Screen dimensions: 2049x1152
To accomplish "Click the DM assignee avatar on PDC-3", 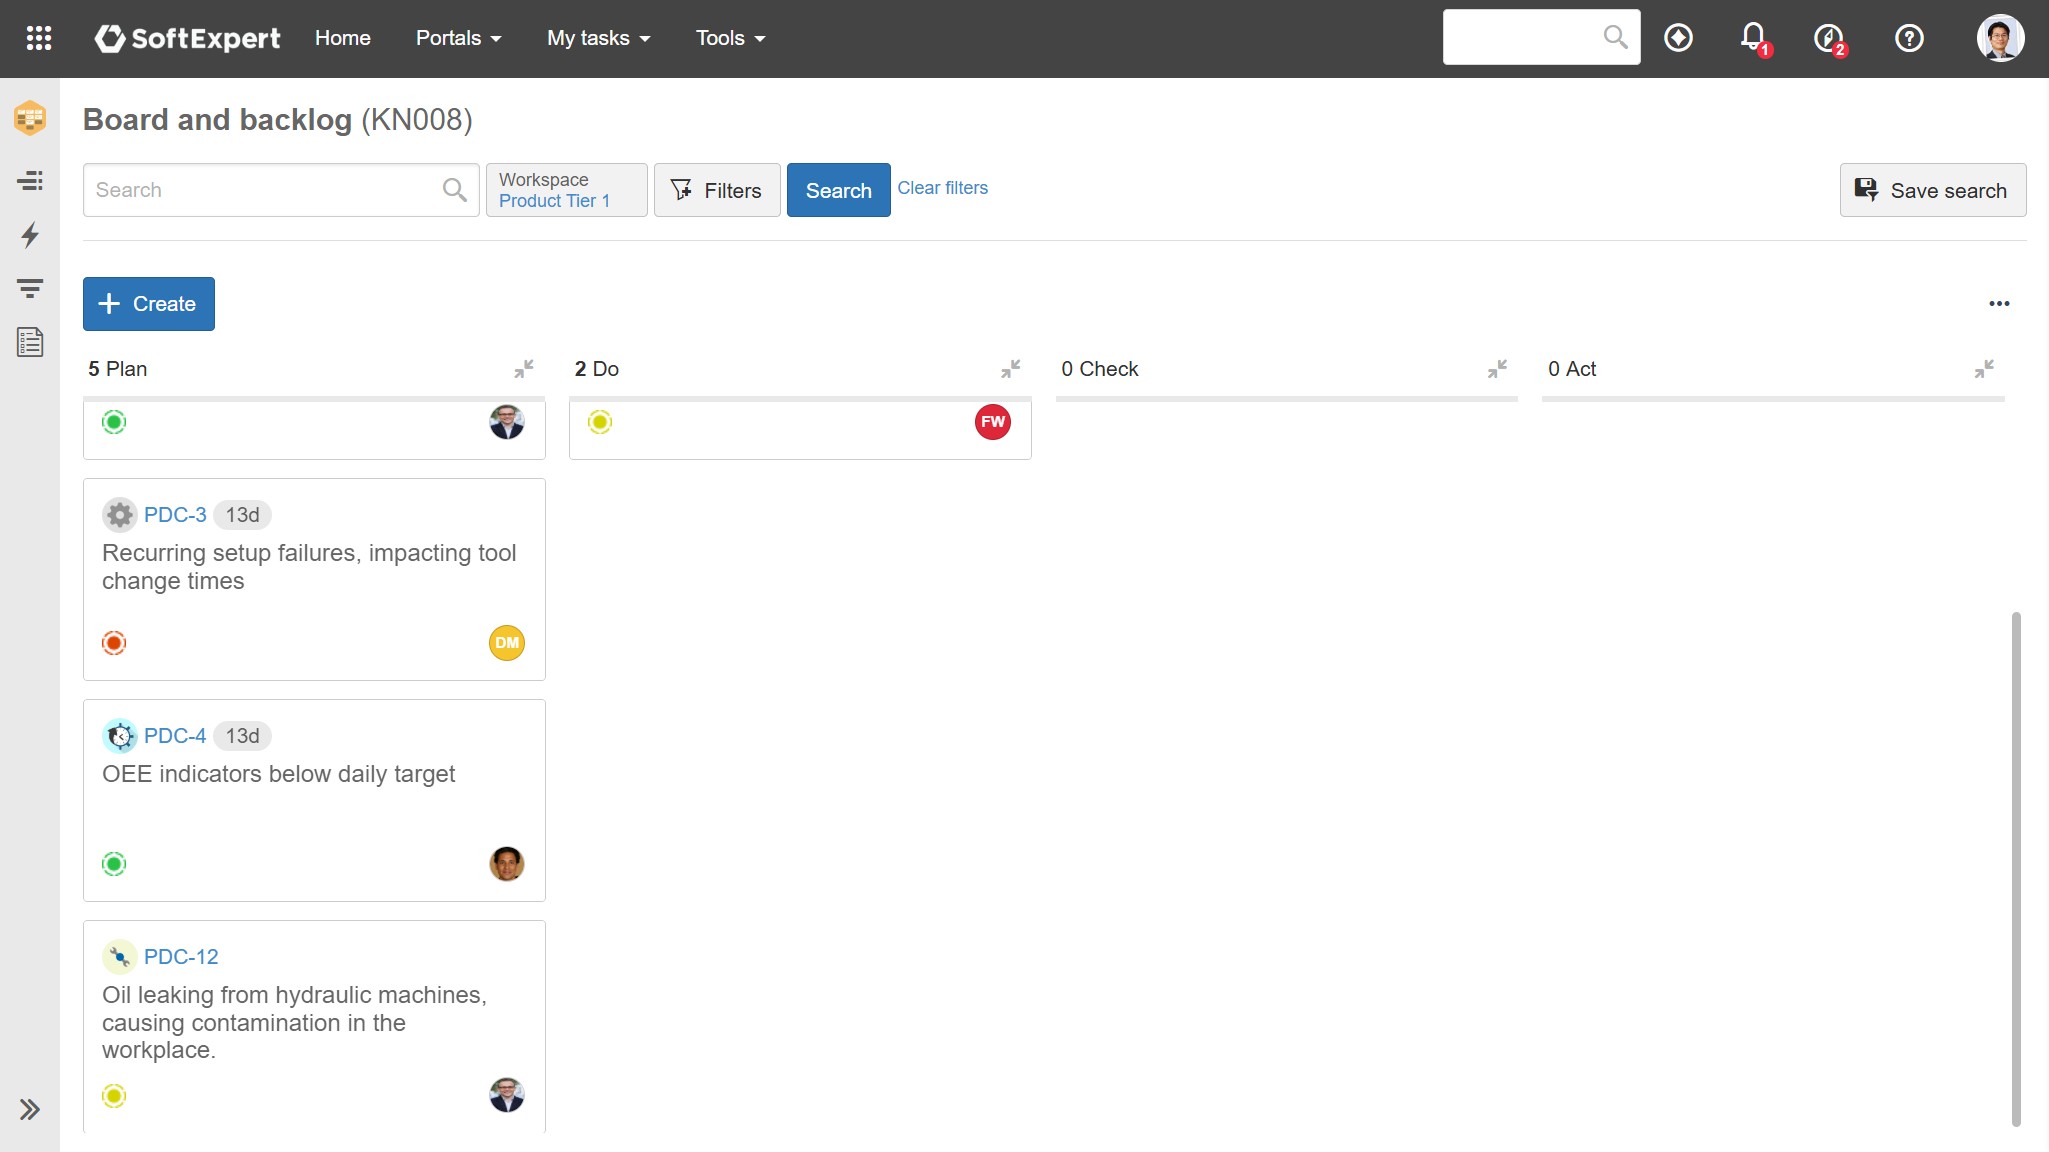I will 507,643.
